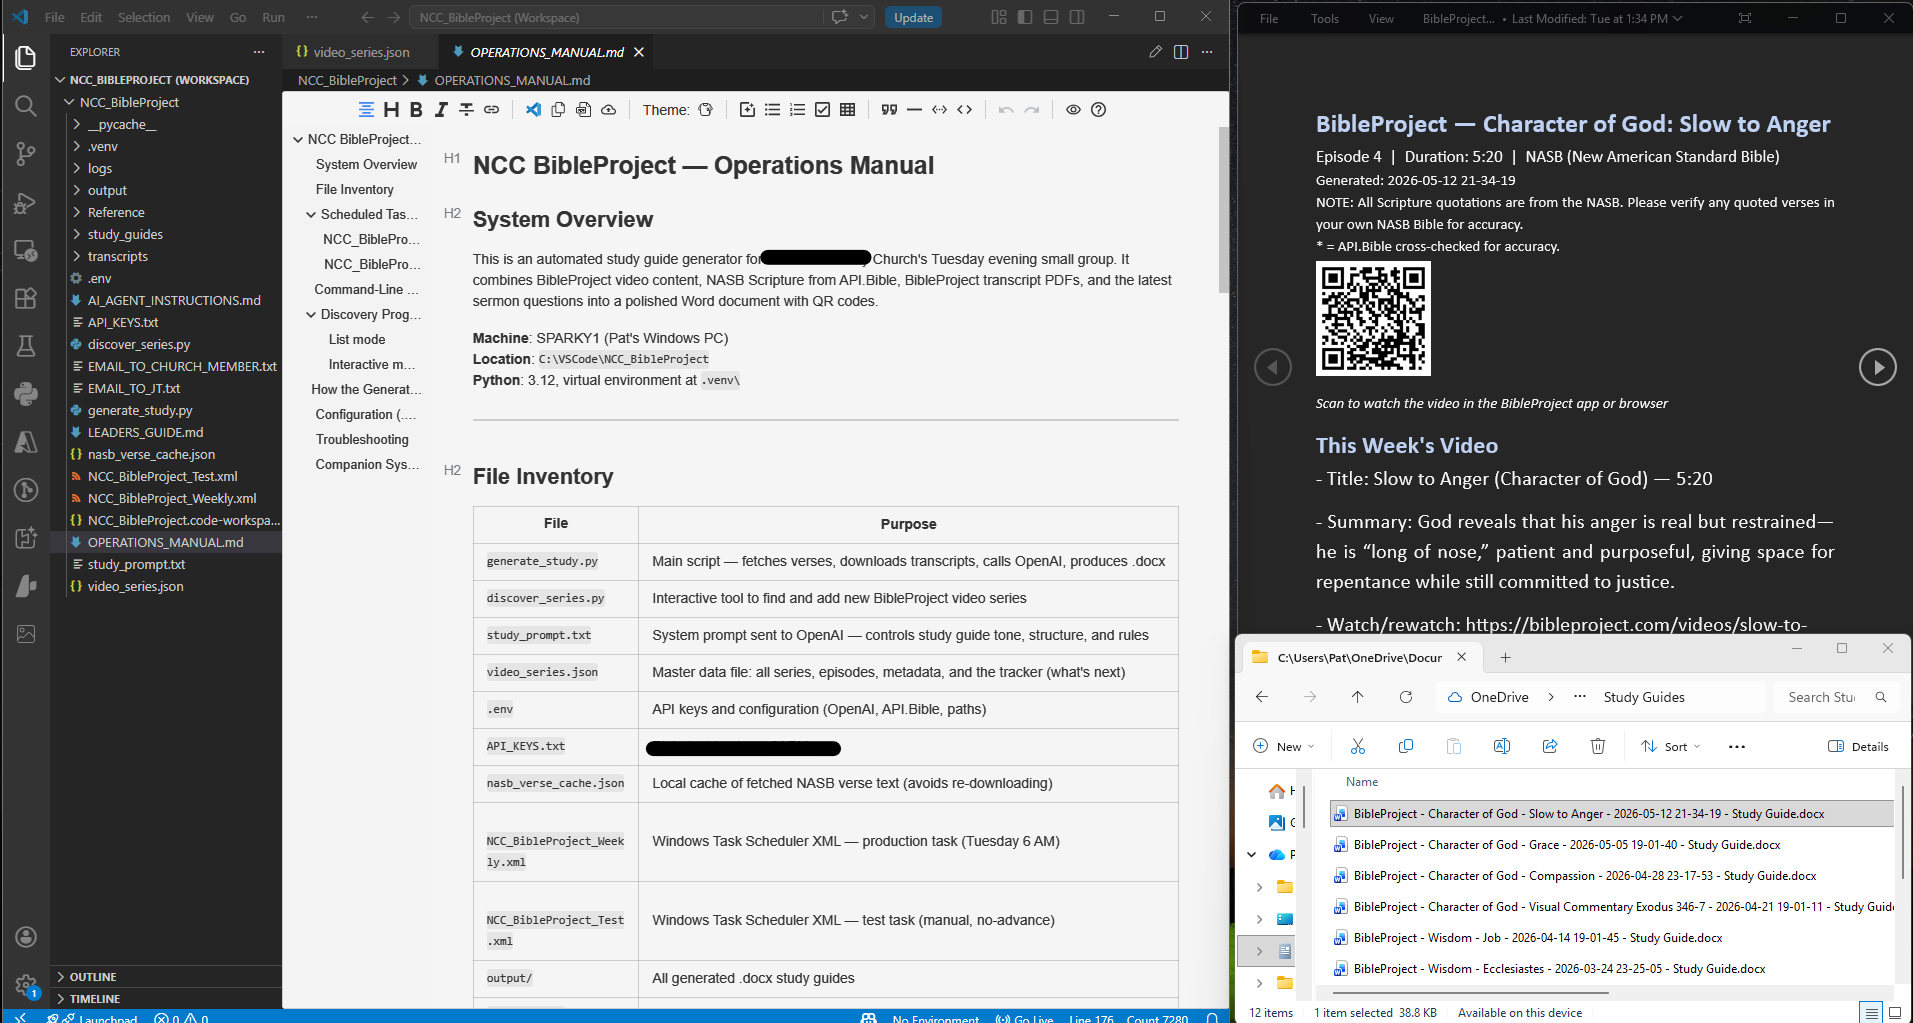This screenshot has height=1023, width=1913.
Task: Insert a blockquote from markdown toolbar
Action: (889, 110)
